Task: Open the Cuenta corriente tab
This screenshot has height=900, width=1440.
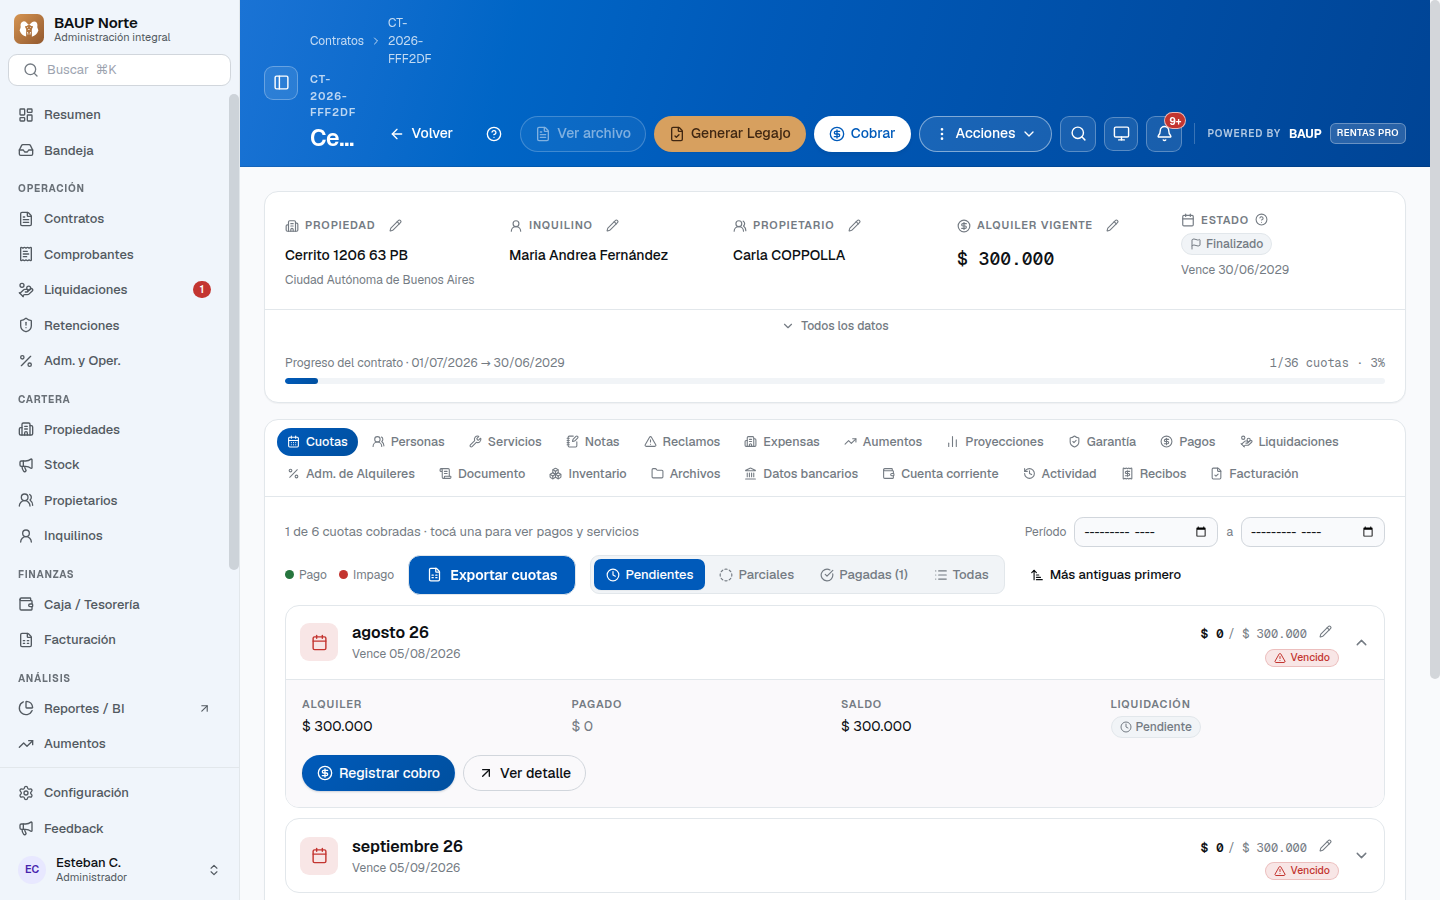Action: (940, 474)
